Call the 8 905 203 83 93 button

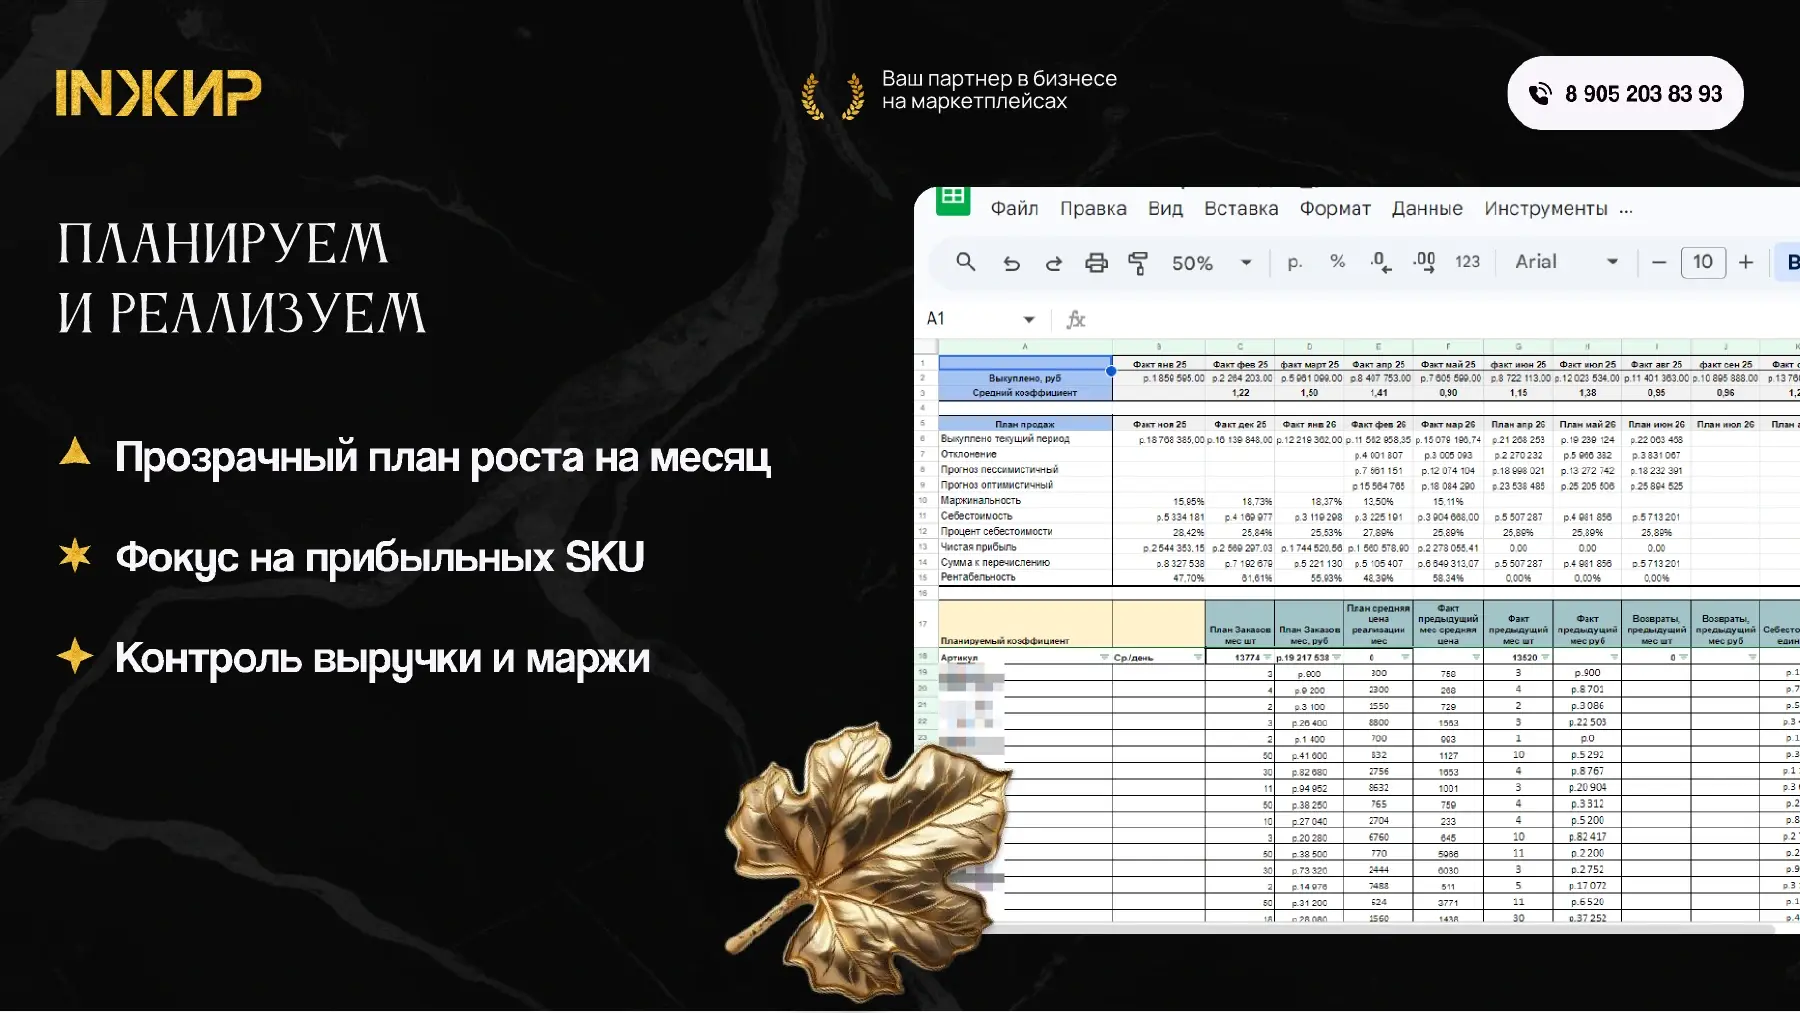pos(1625,93)
